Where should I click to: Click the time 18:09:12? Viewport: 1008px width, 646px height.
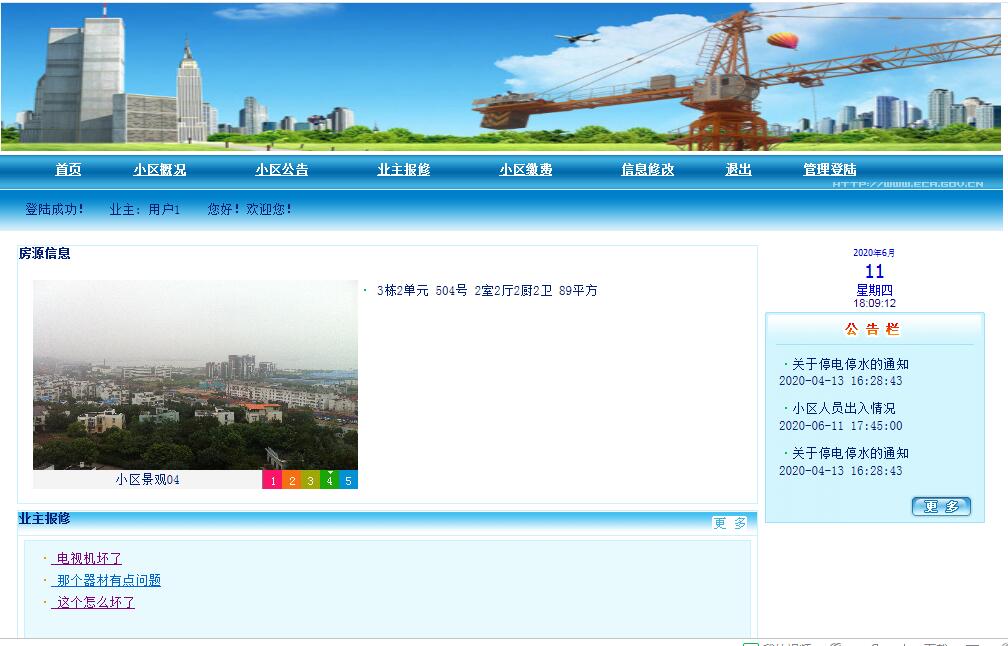(874, 303)
